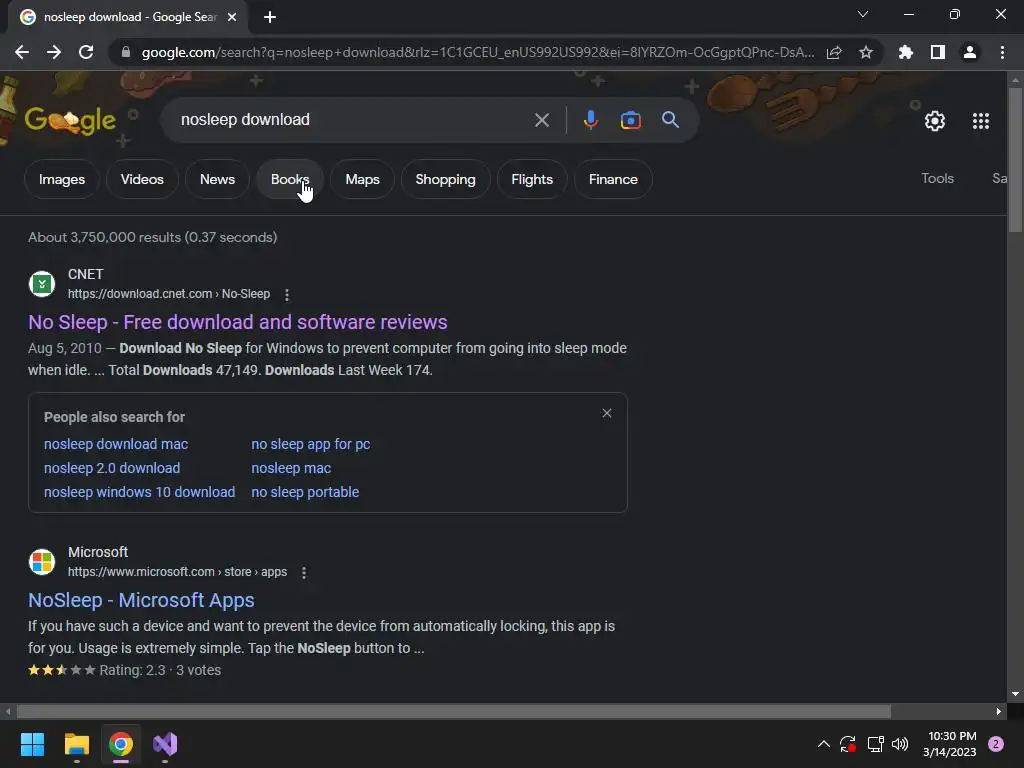Open Windows Start menu
The height and width of the screenshot is (768, 1024).
(32, 744)
